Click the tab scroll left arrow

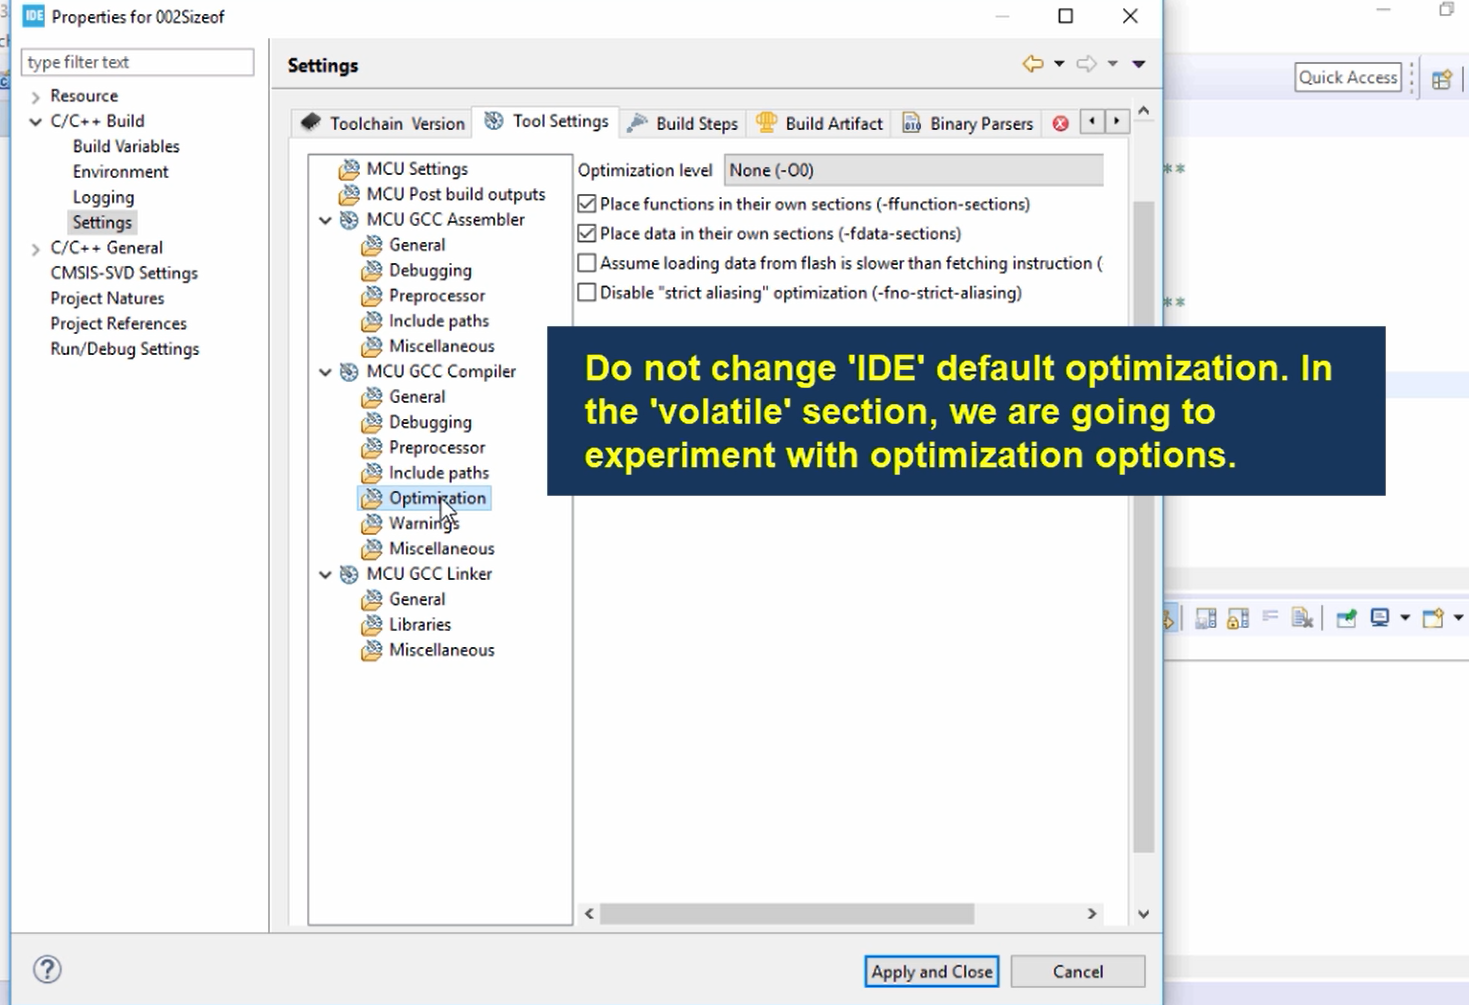click(x=1092, y=122)
